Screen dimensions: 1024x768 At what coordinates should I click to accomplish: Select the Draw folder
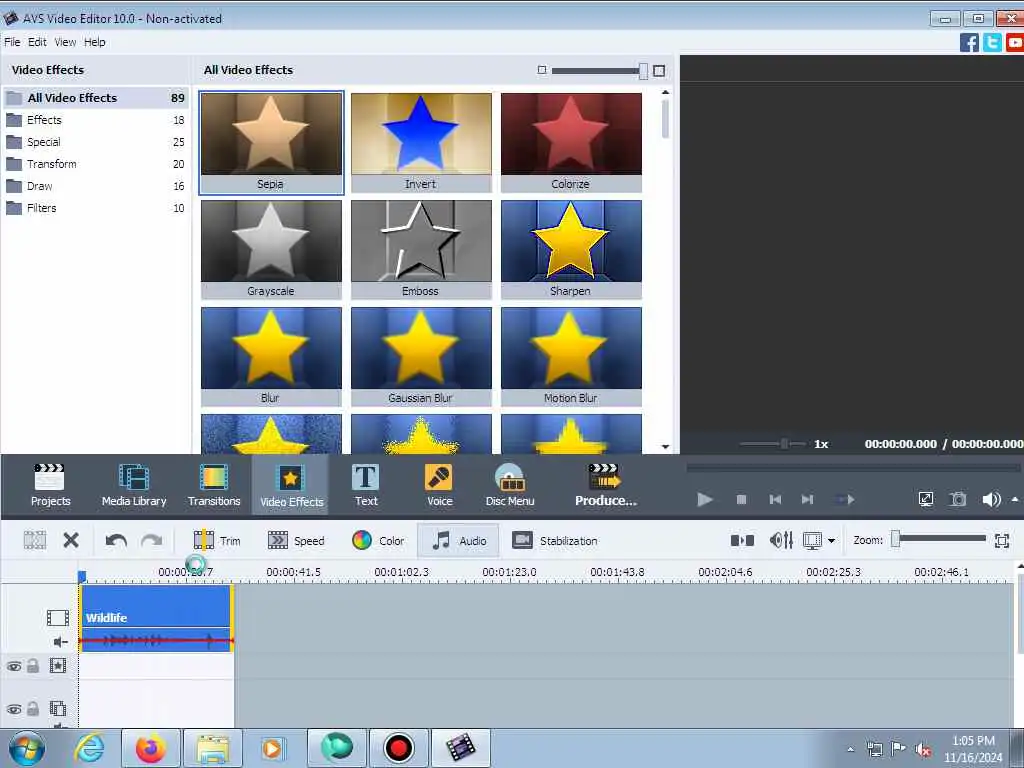coord(95,186)
